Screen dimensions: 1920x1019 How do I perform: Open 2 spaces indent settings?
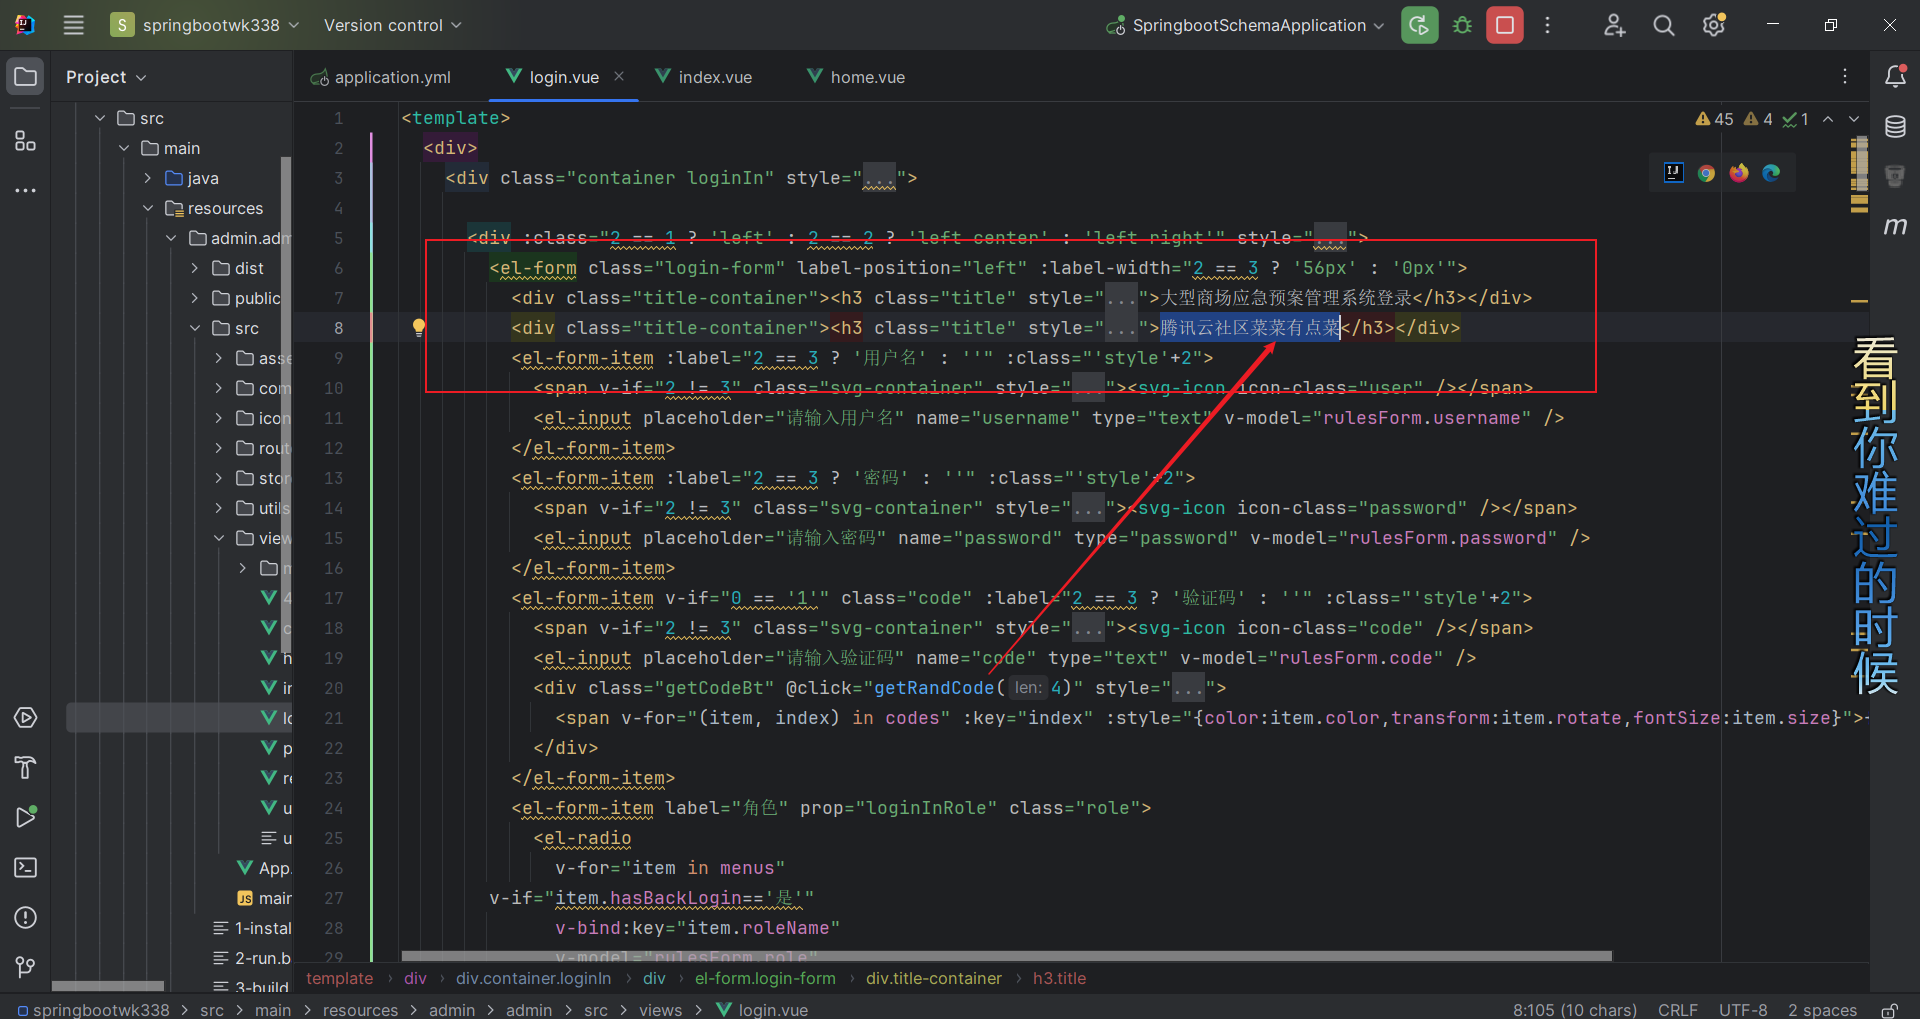pyautogui.click(x=1822, y=1010)
